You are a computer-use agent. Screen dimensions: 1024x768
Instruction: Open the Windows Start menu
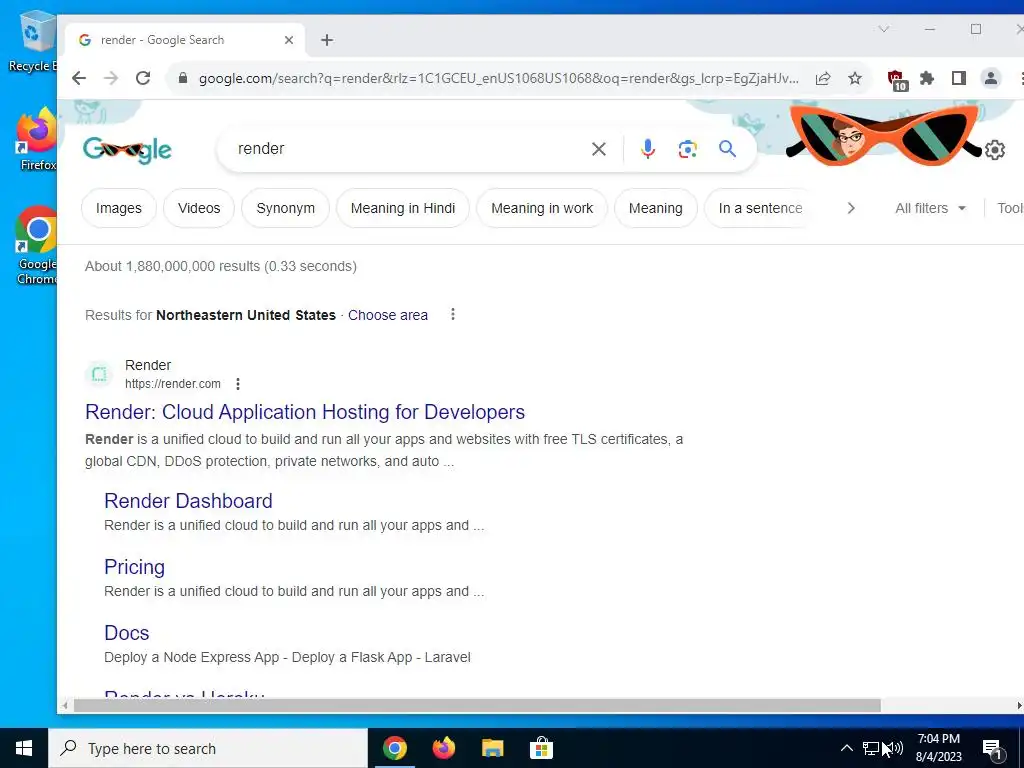tap(24, 748)
